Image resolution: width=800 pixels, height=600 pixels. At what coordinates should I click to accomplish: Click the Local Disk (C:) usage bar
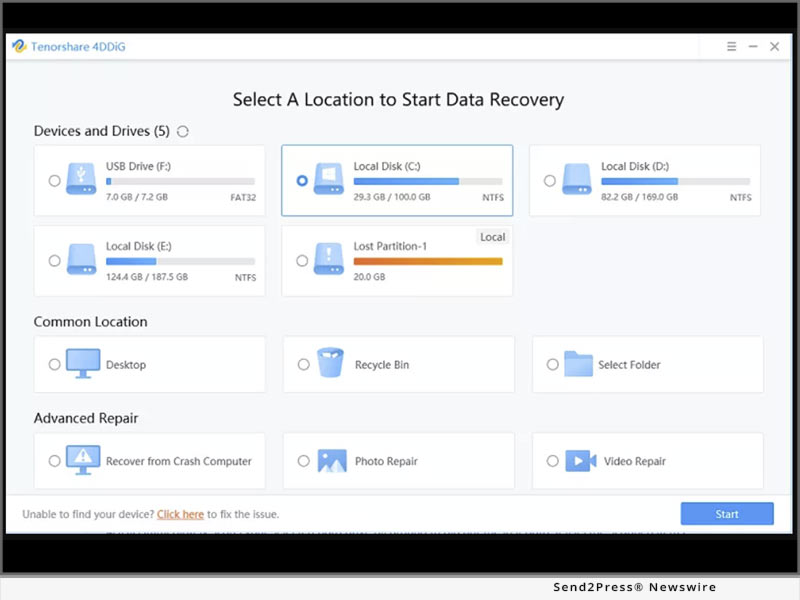(428, 181)
